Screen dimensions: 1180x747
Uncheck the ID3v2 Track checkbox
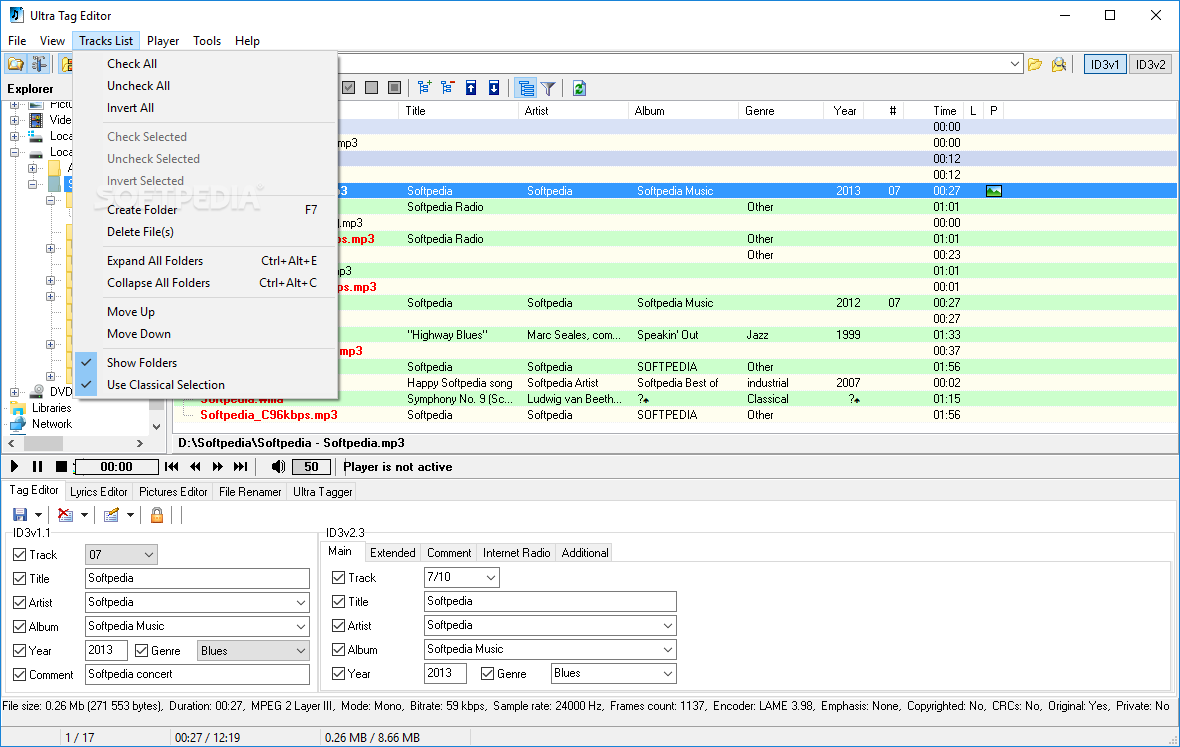tap(339, 578)
